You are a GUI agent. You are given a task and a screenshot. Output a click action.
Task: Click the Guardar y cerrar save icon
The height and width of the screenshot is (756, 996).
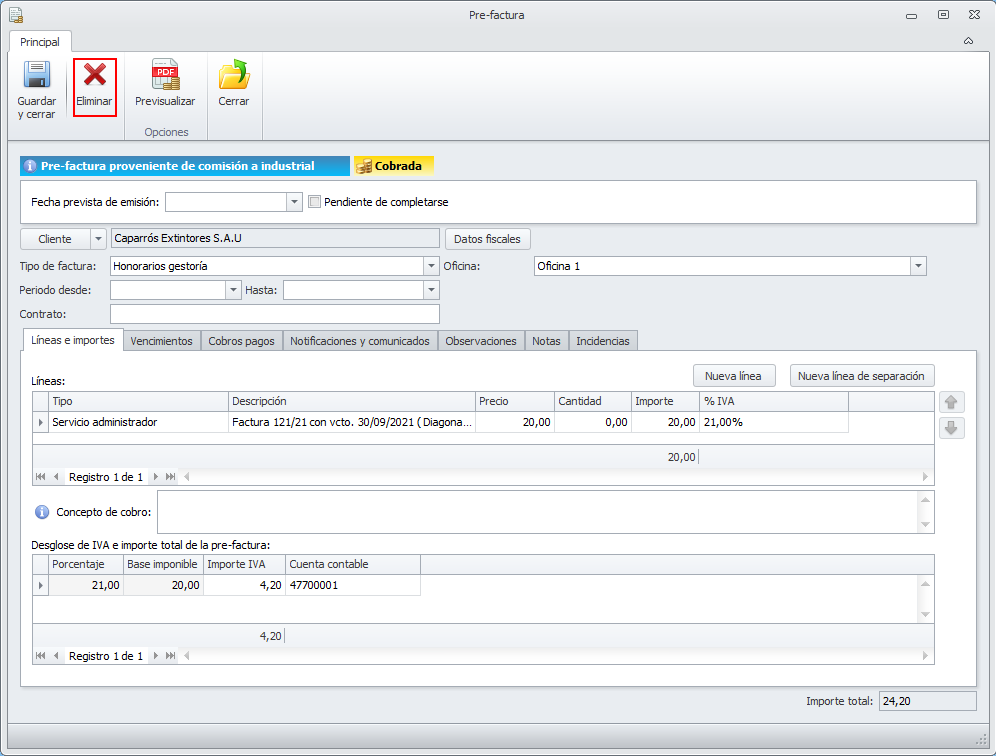point(36,77)
